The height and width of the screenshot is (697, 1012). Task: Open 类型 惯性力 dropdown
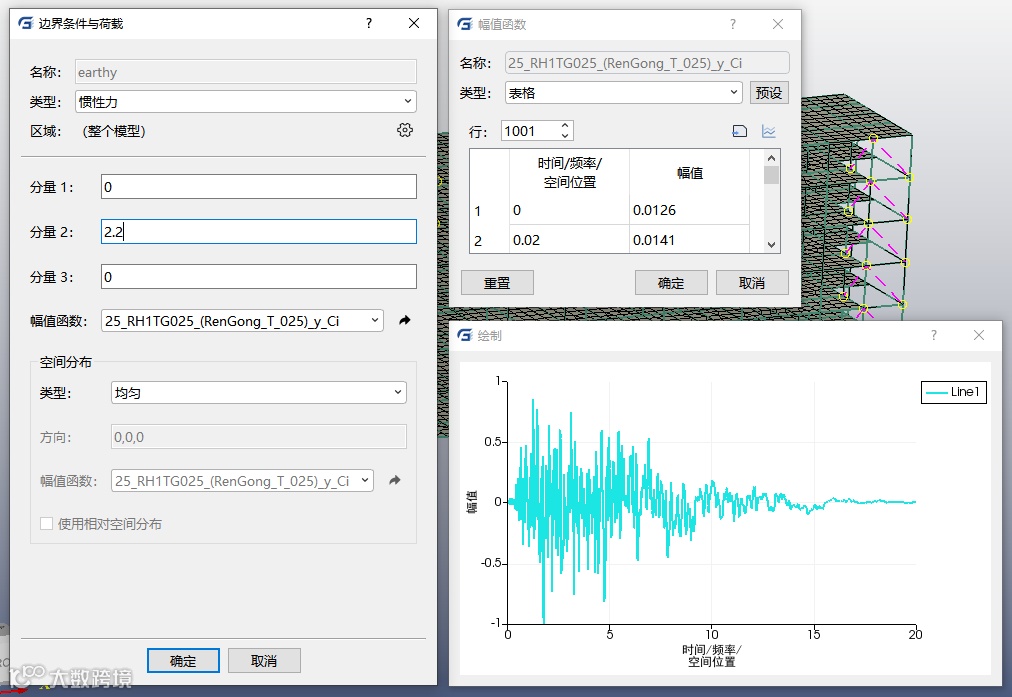pos(246,101)
